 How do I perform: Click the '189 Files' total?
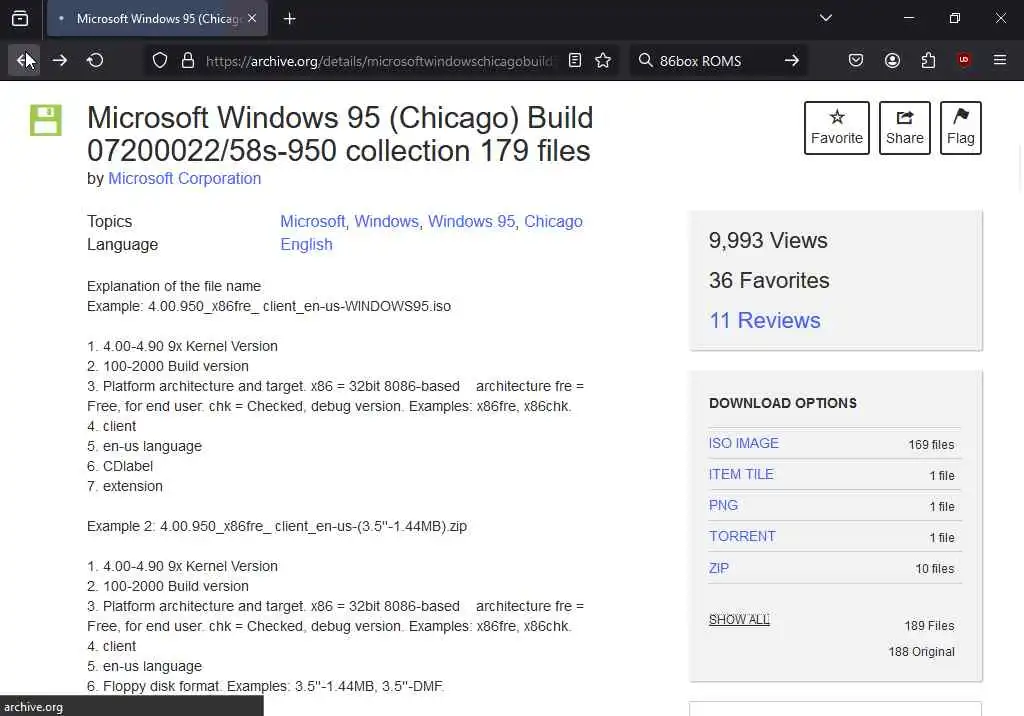929,626
